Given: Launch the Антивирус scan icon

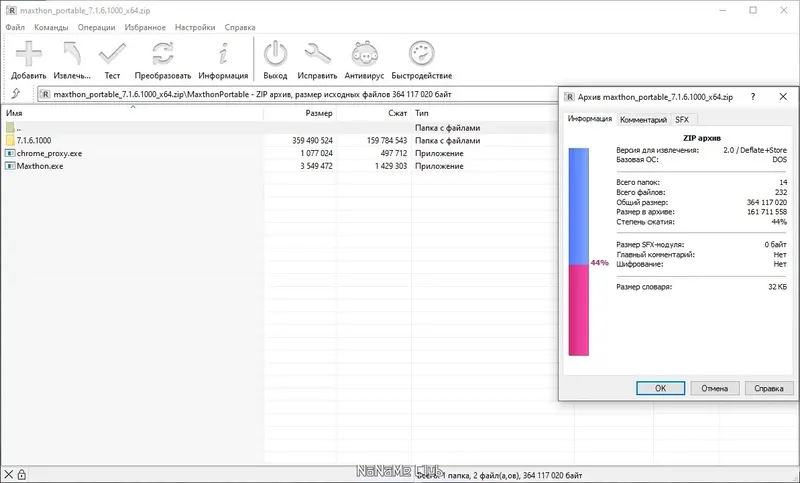Looking at the screenshot, I should click(364, 54).
